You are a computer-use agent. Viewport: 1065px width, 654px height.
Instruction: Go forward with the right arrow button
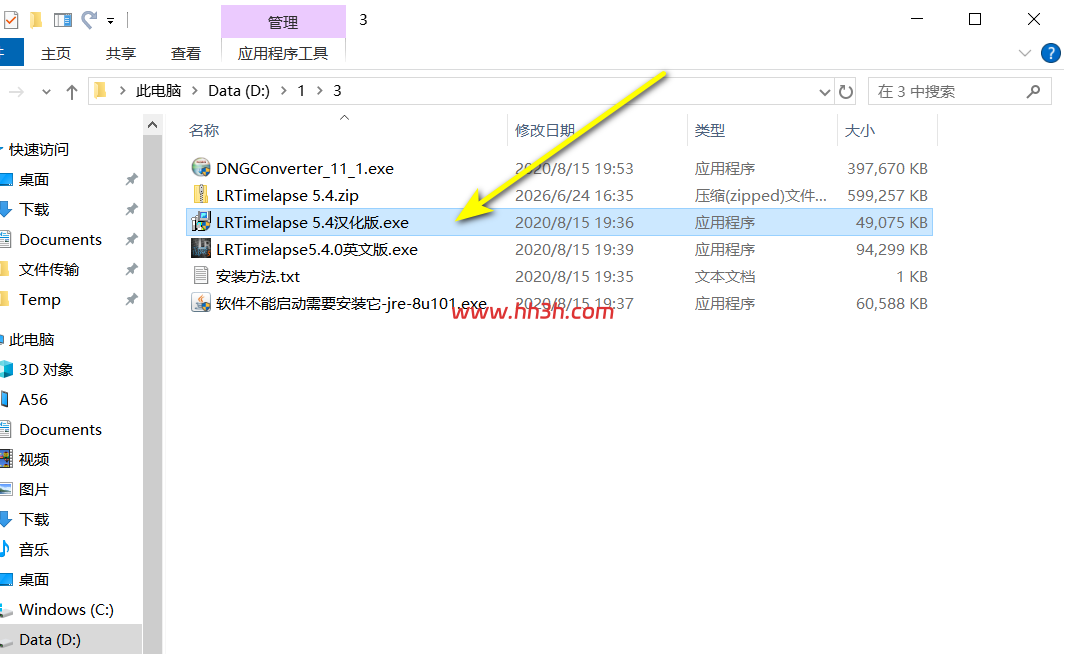pyautogui.click(x=16, y=92)
